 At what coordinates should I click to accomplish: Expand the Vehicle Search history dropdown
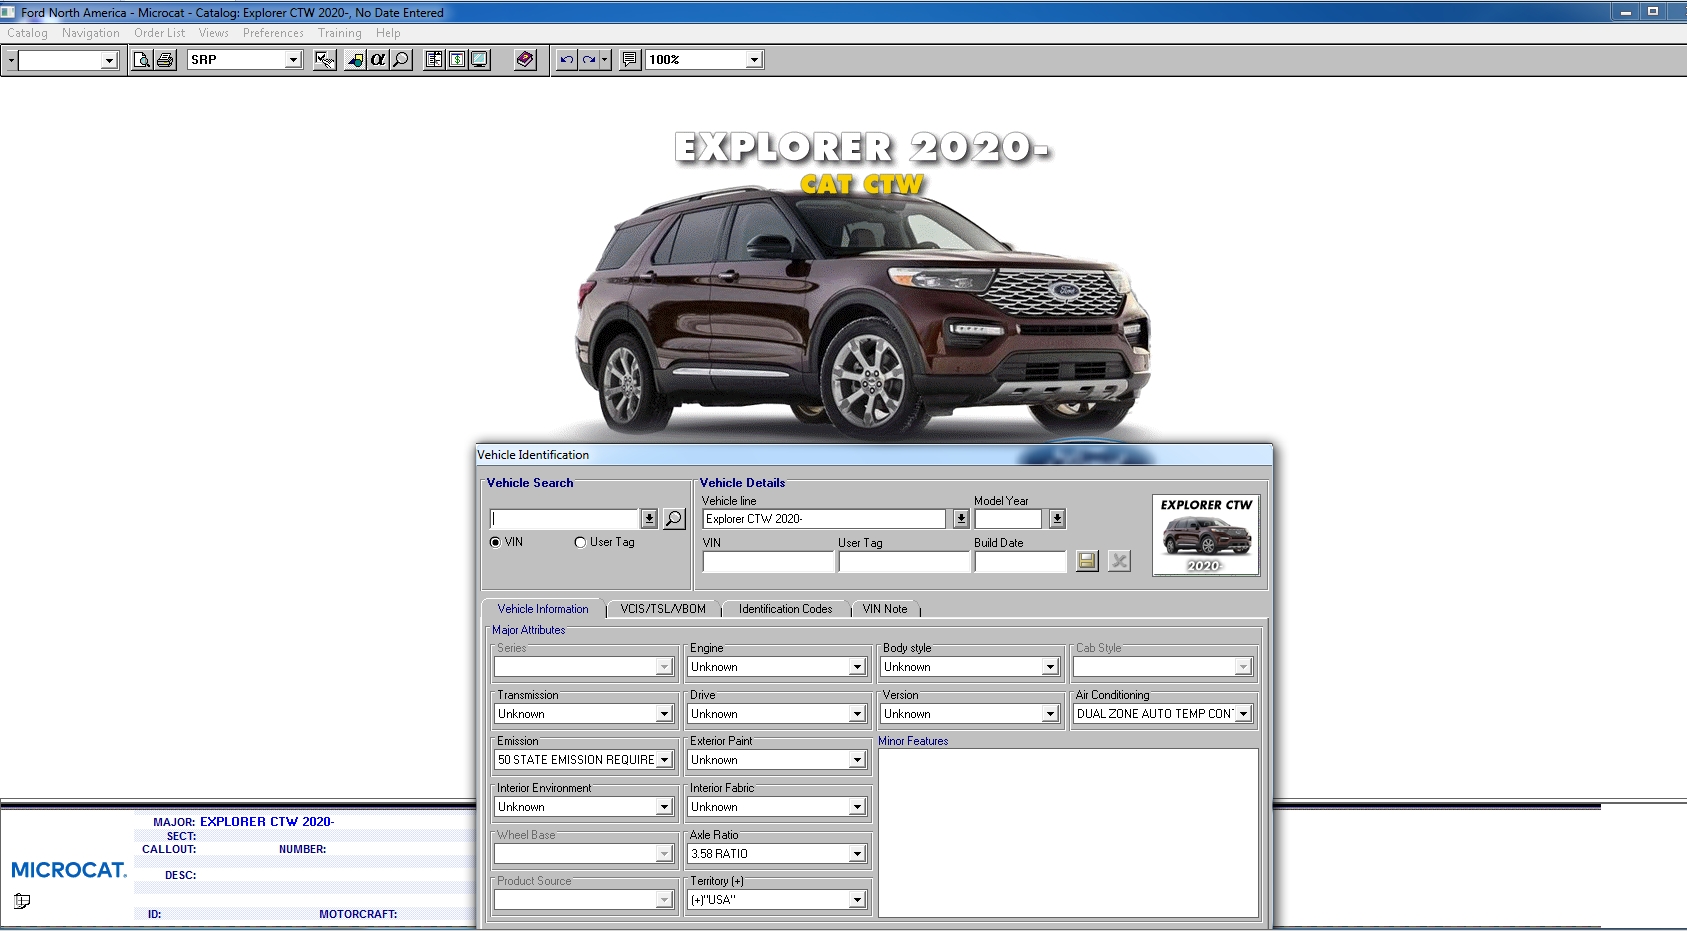coord(649,519)
